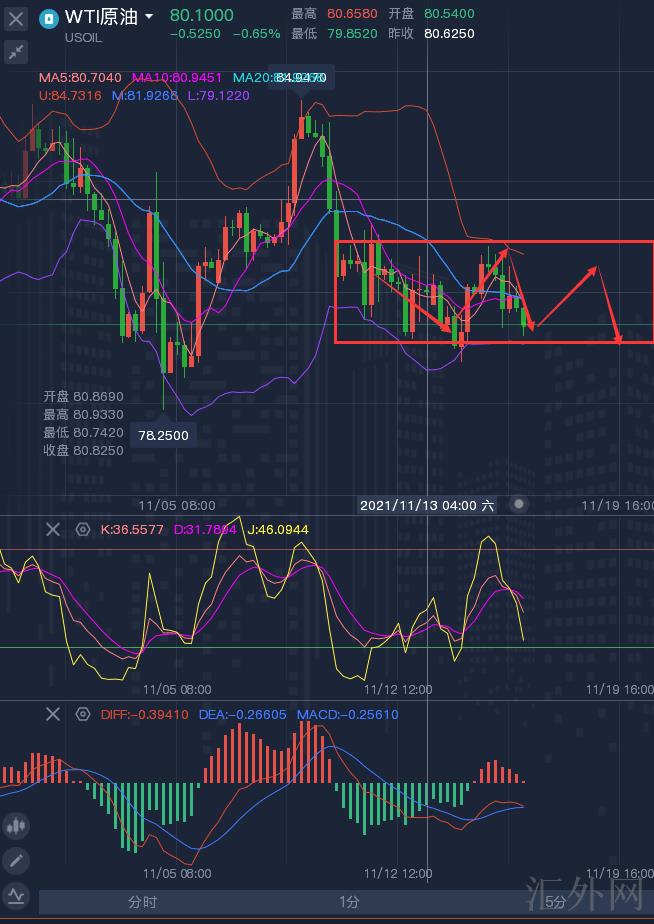Viewport: 654px width, 924px height.
Task: Select the candlestick chart type icon
Action: click(16, 826)
